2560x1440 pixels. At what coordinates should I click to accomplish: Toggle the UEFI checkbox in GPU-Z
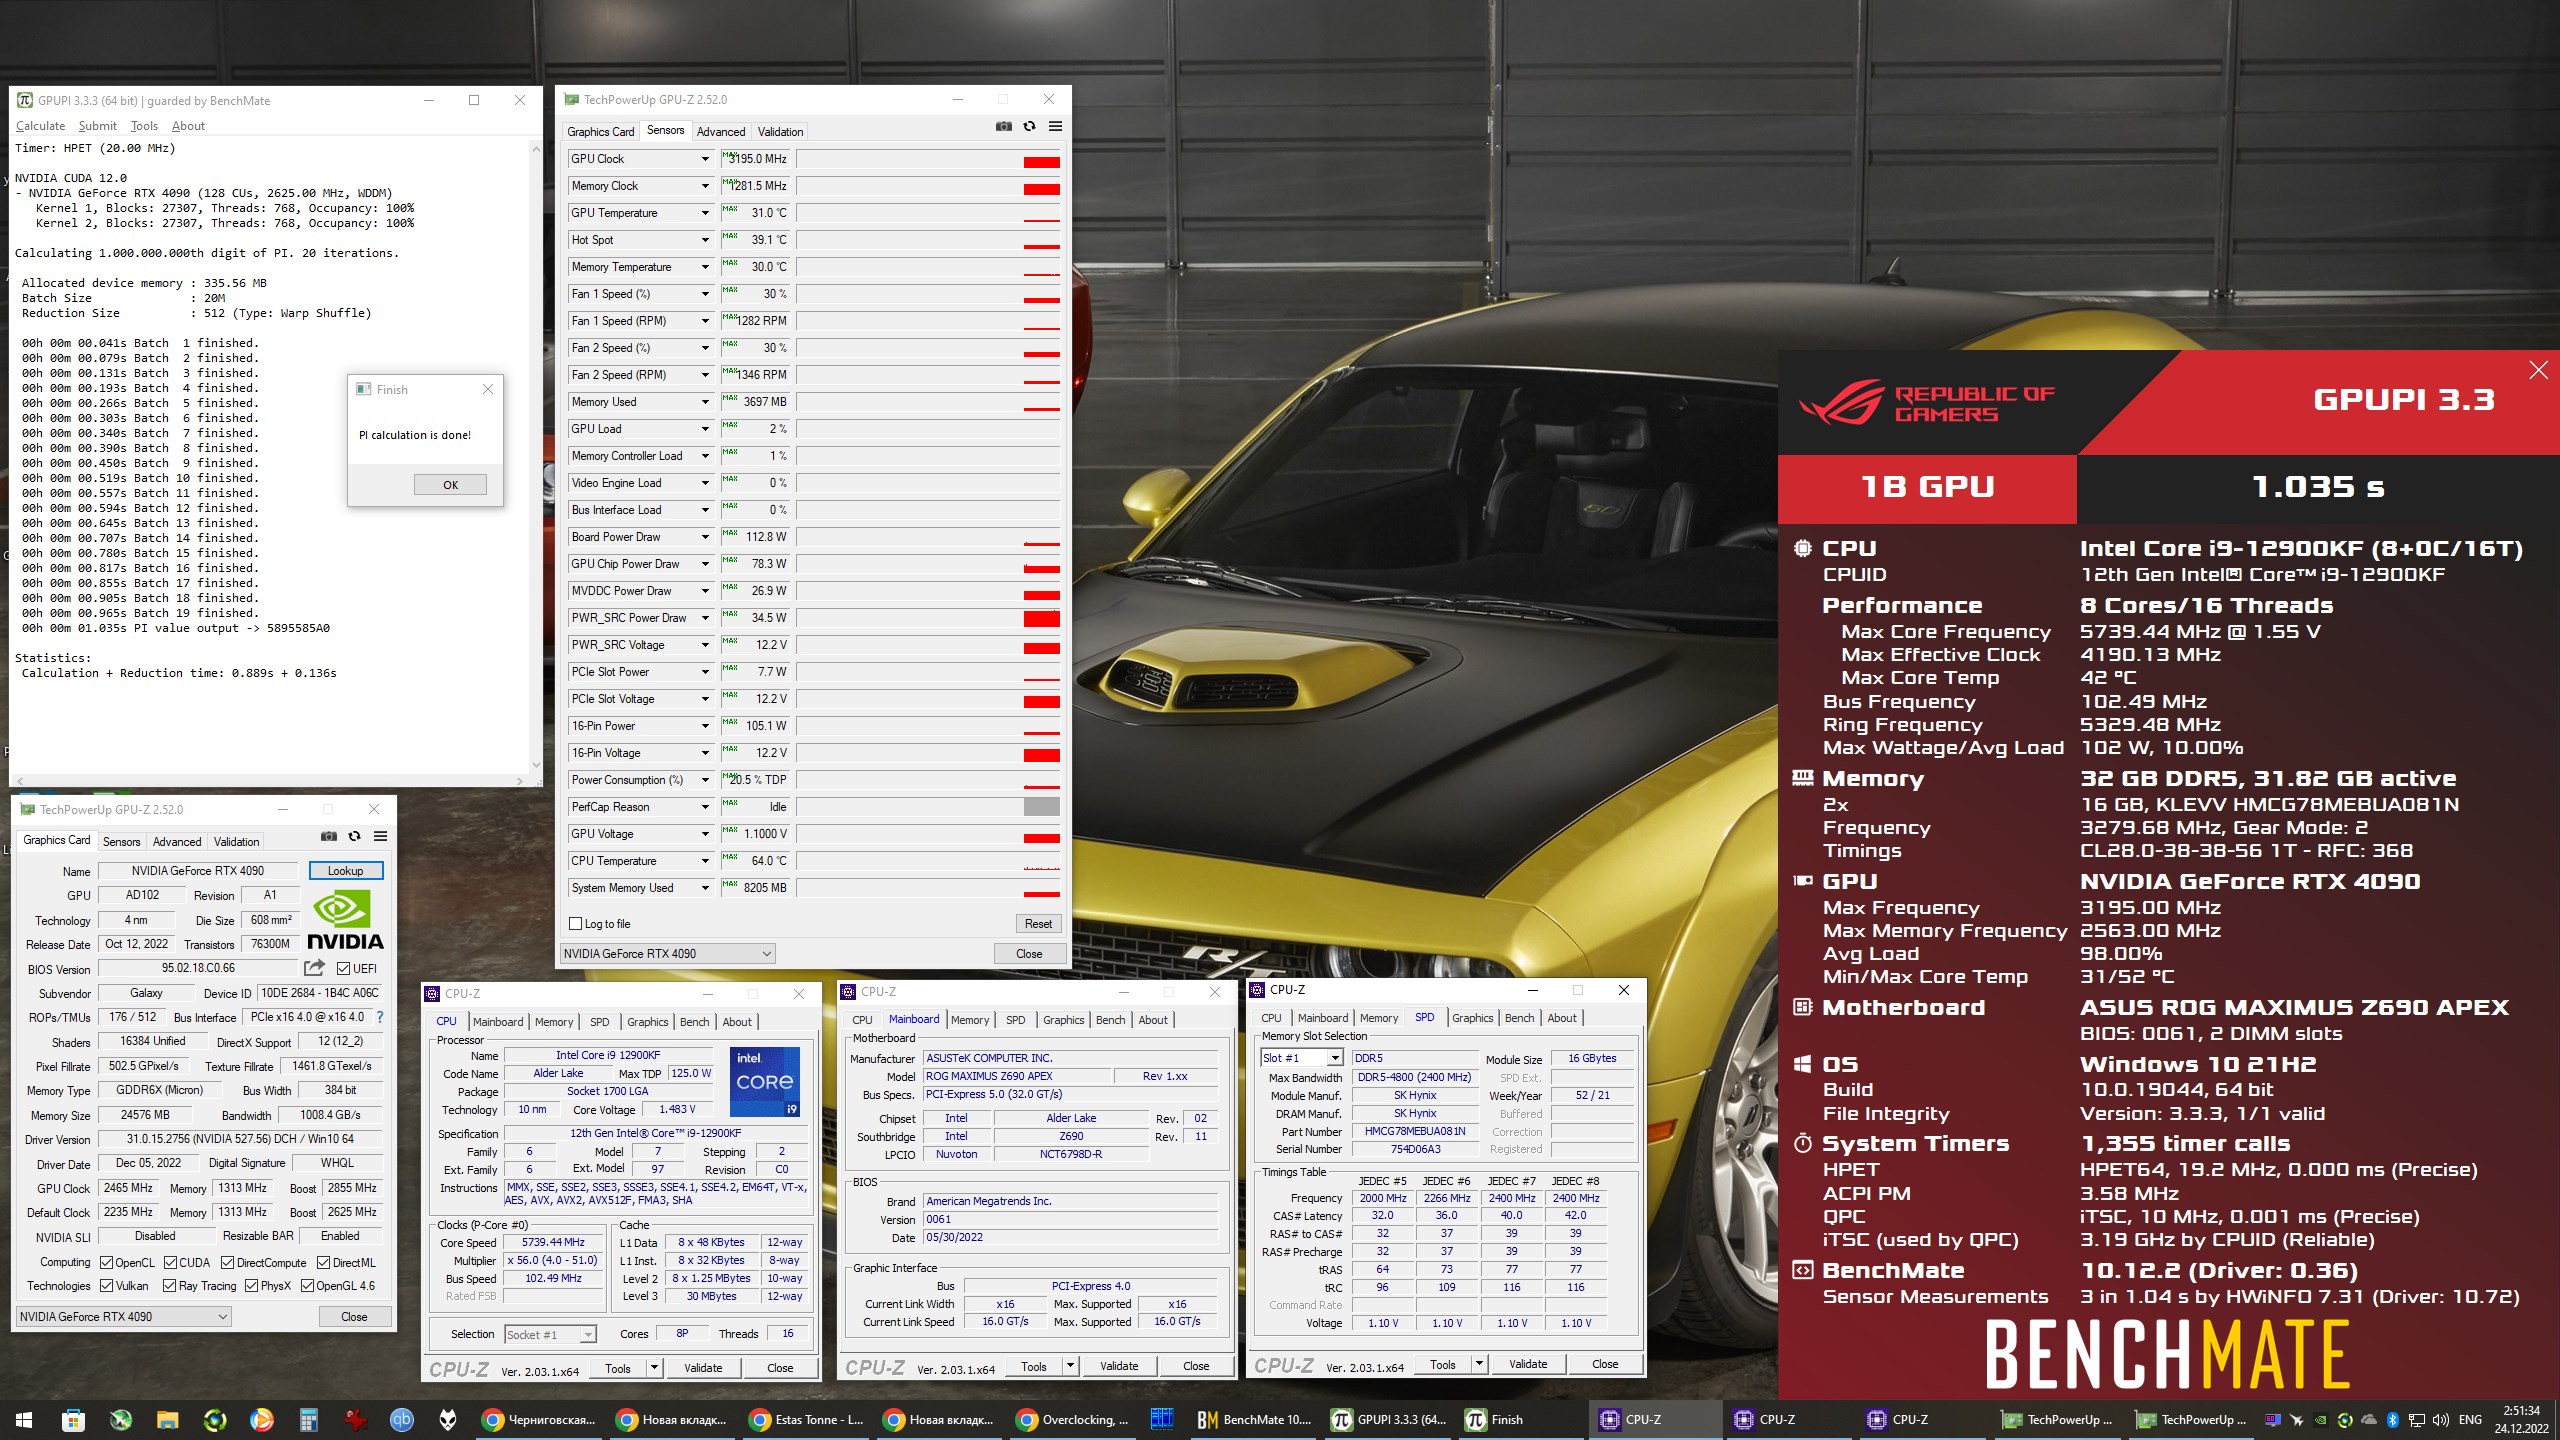pos(343,968)
